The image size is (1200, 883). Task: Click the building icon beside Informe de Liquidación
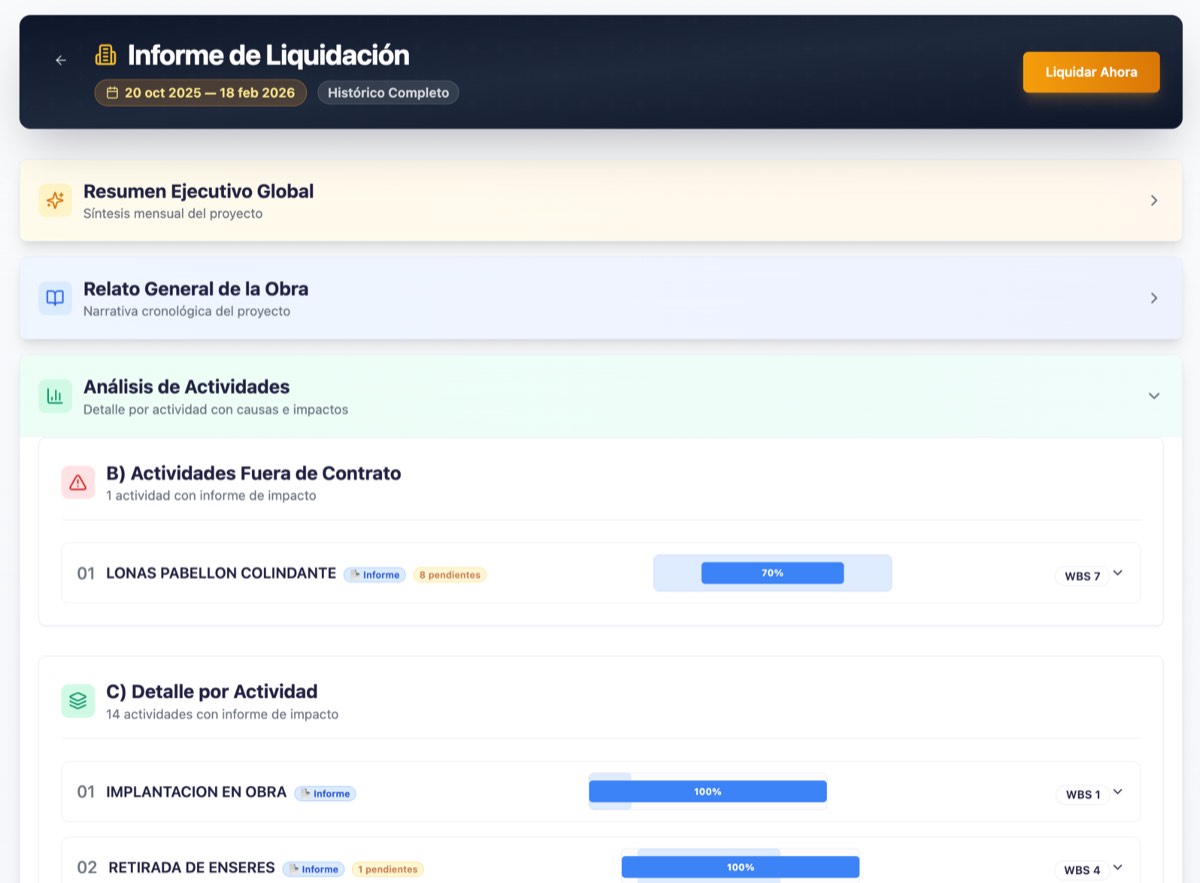(x=105, y=55)
